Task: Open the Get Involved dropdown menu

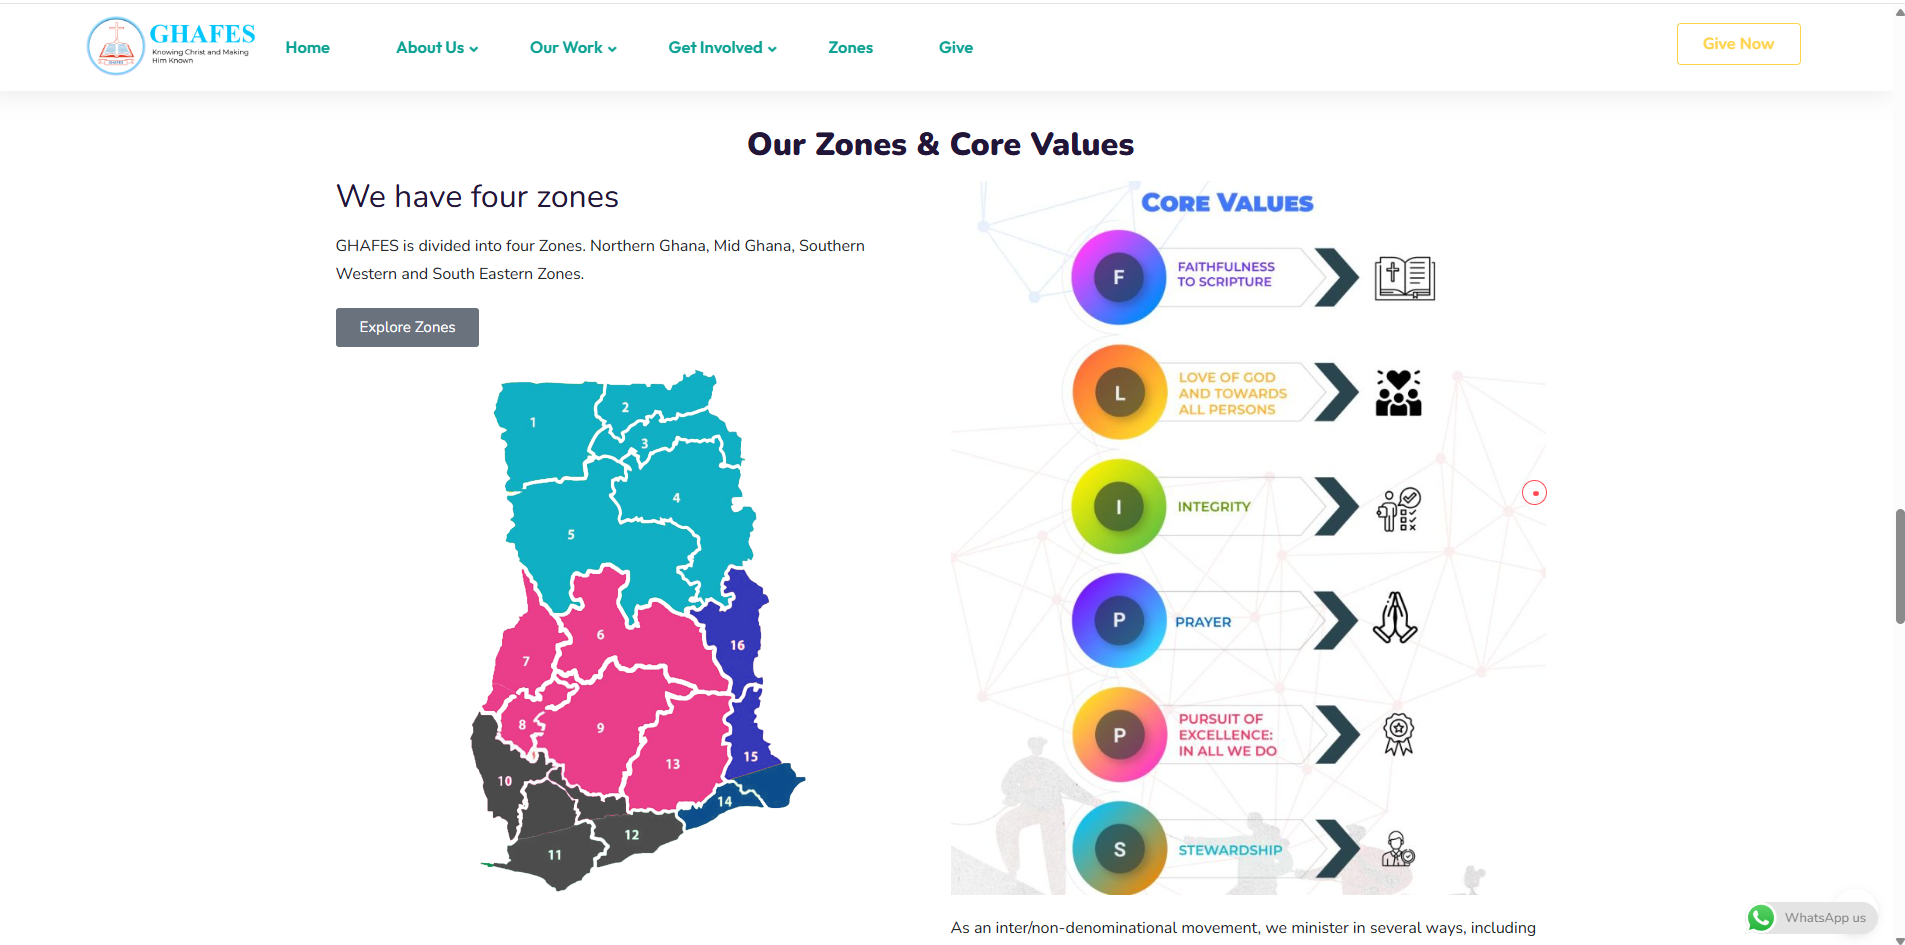Action: point(722,48)
